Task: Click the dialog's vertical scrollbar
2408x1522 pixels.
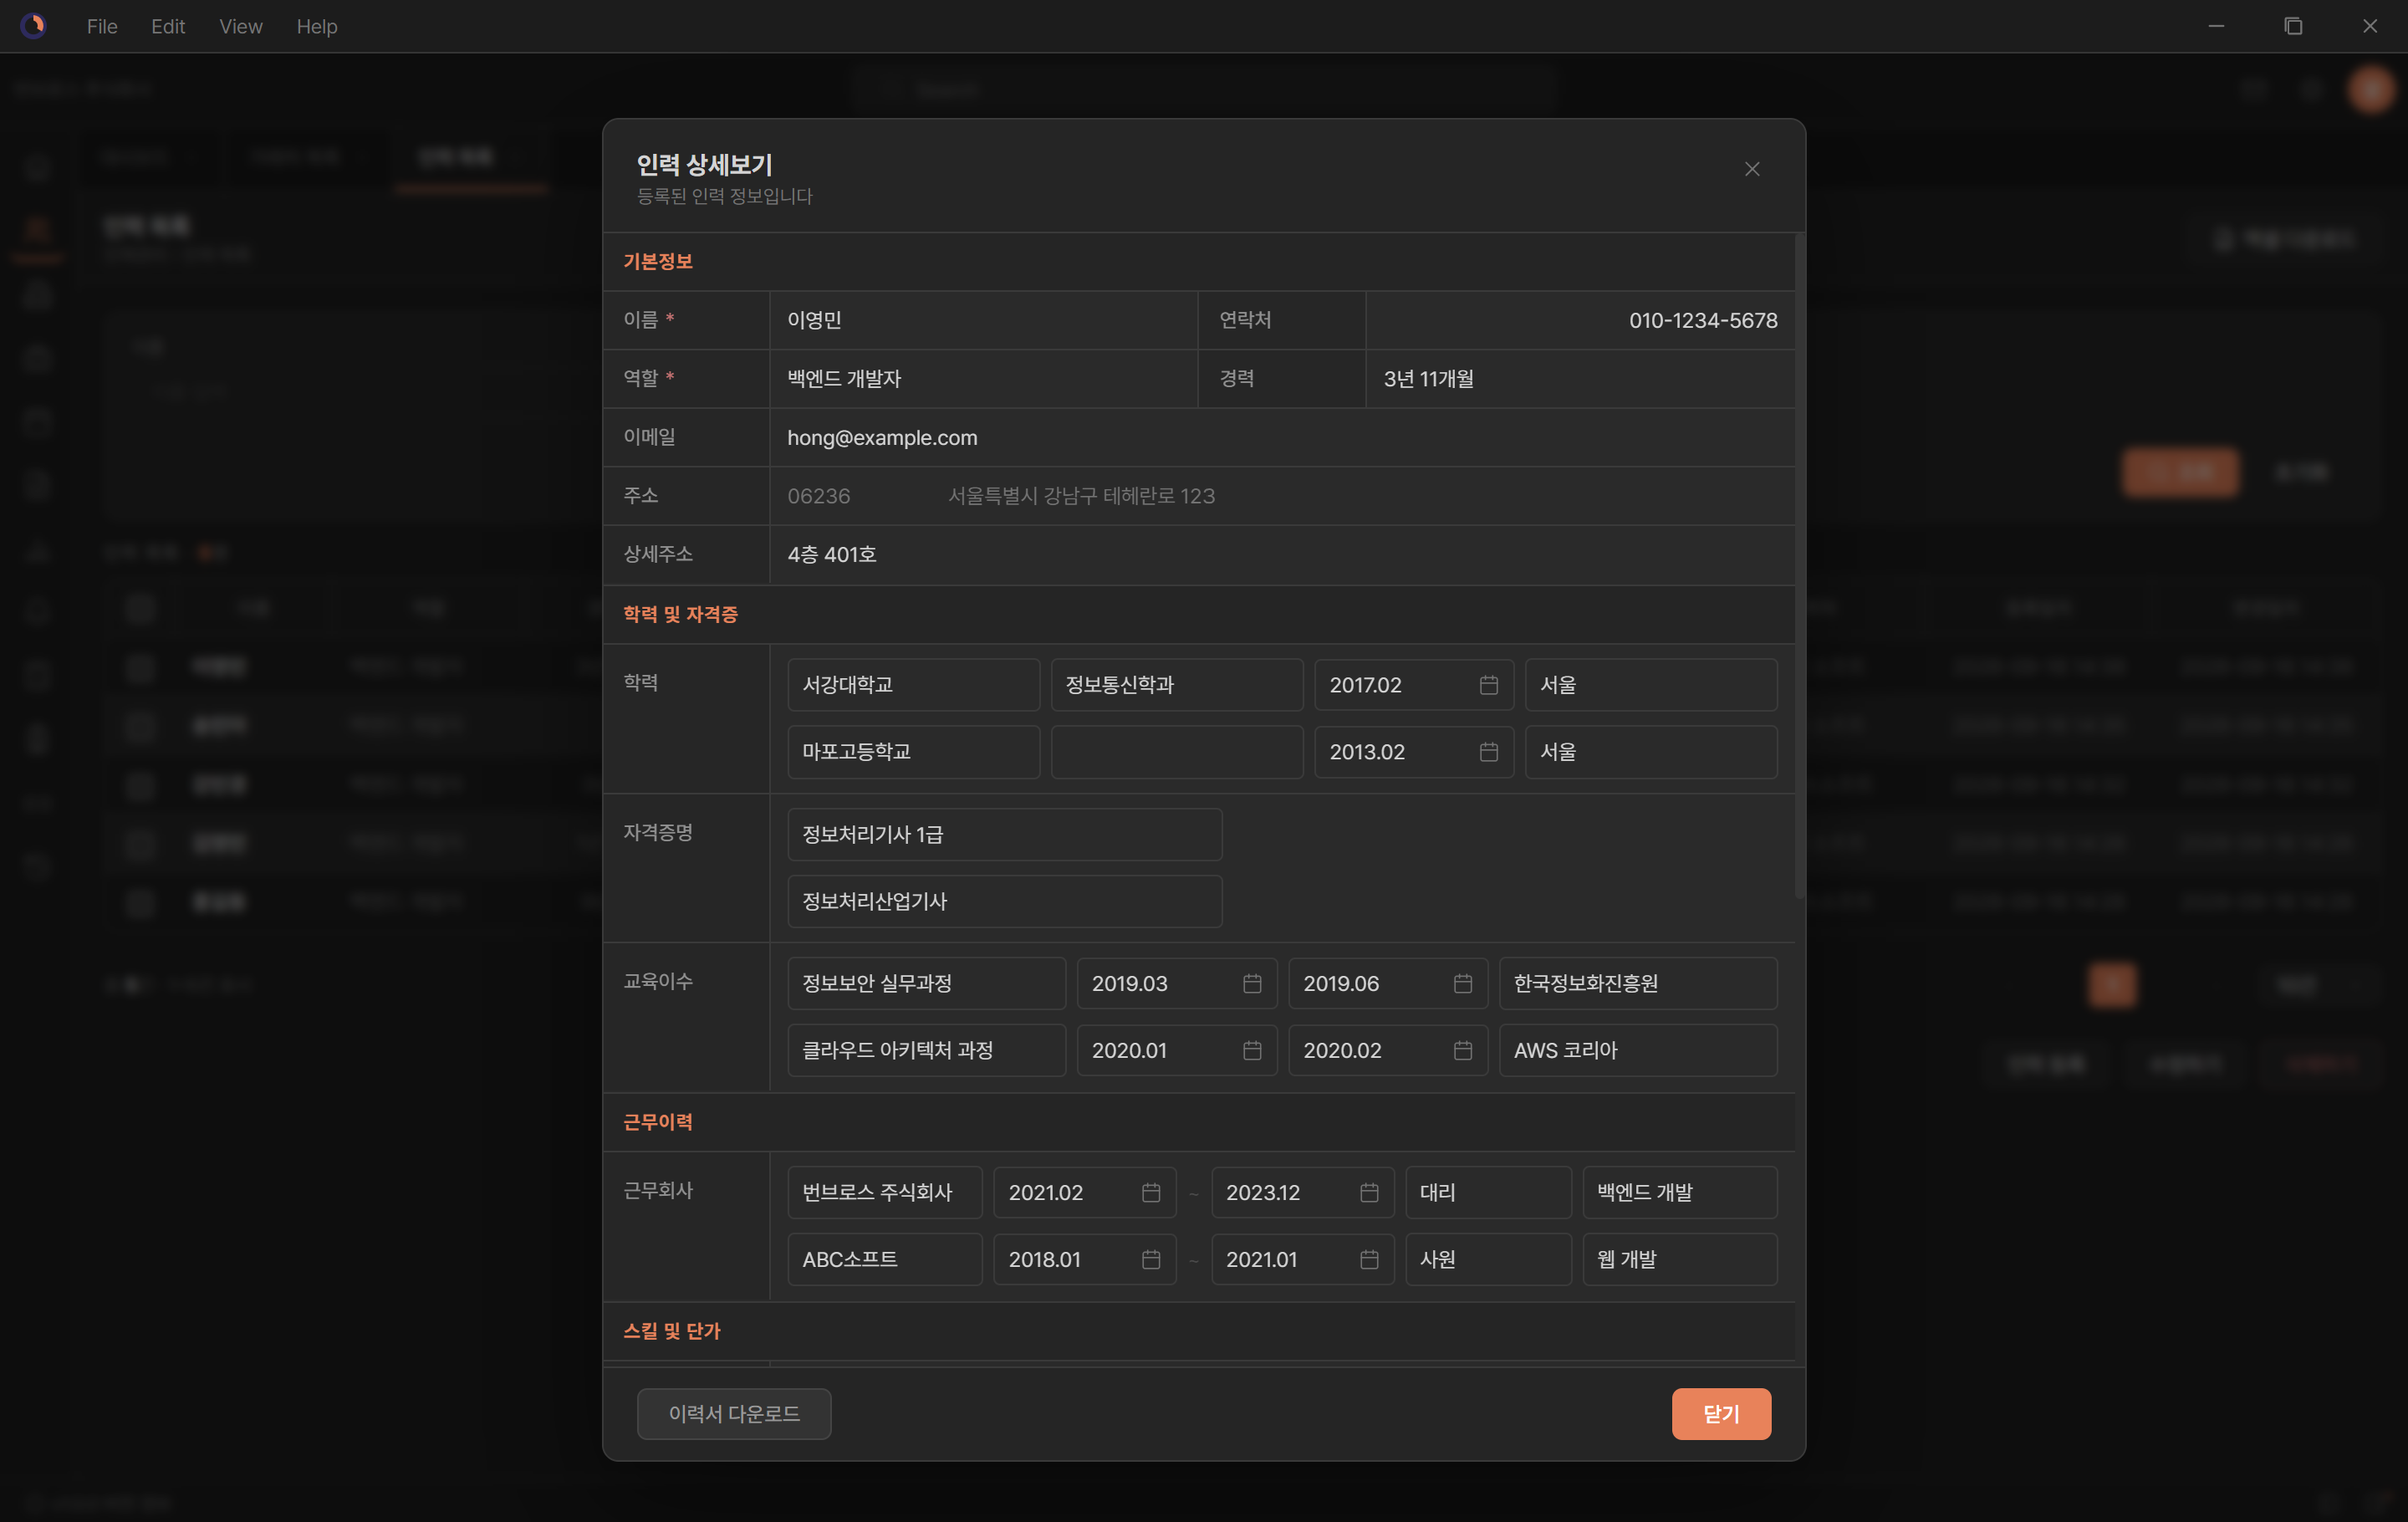Action: click(x=1799, y=566)
